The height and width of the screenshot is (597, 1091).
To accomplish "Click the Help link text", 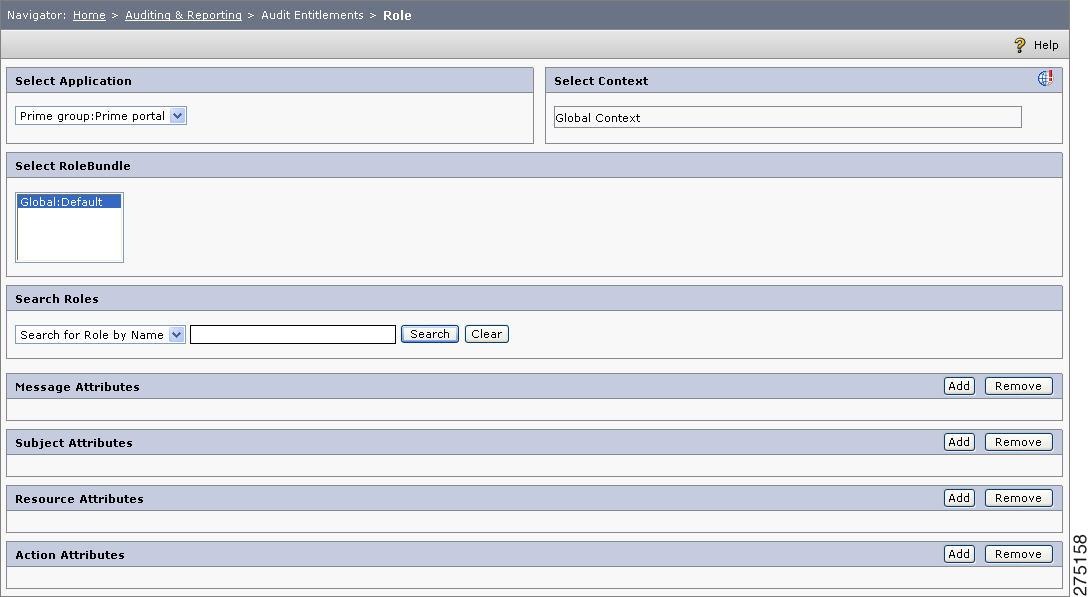I will (1046, 45).
